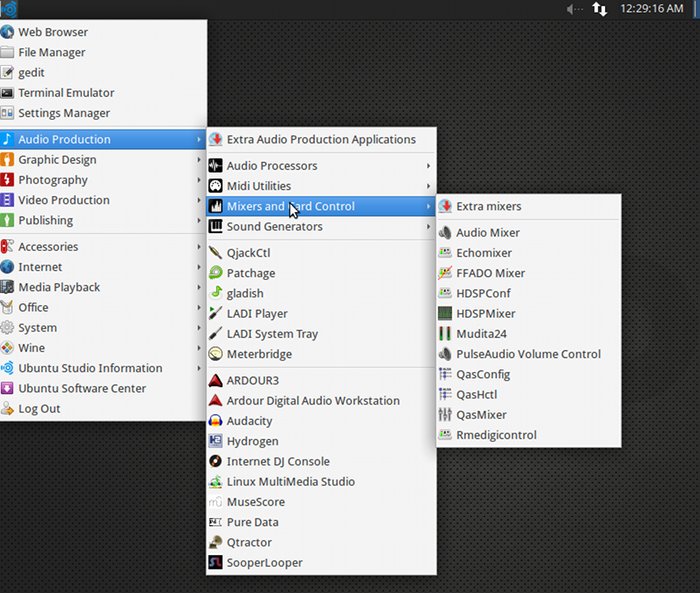Open the Publishing menu category
700x593 pixels.
103,220
